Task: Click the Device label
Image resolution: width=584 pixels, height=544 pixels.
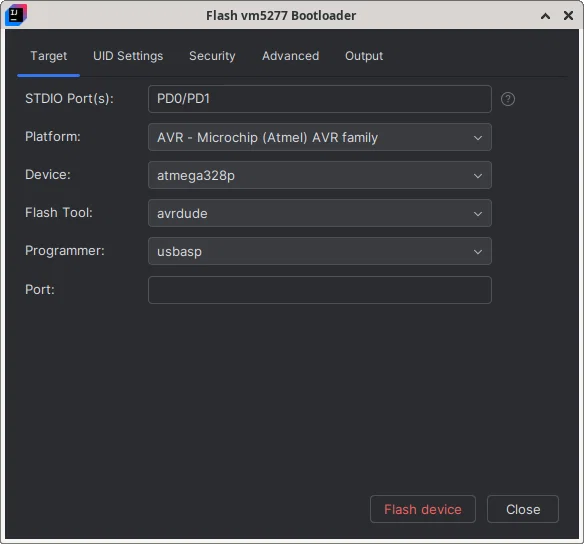Action: (48, 175)
